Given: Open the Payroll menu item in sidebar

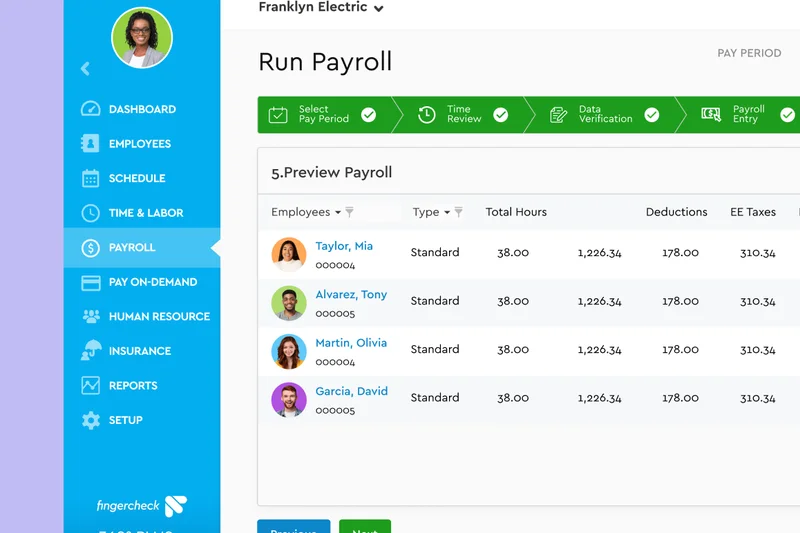Looking at the screenshot, I should point(132,247).
